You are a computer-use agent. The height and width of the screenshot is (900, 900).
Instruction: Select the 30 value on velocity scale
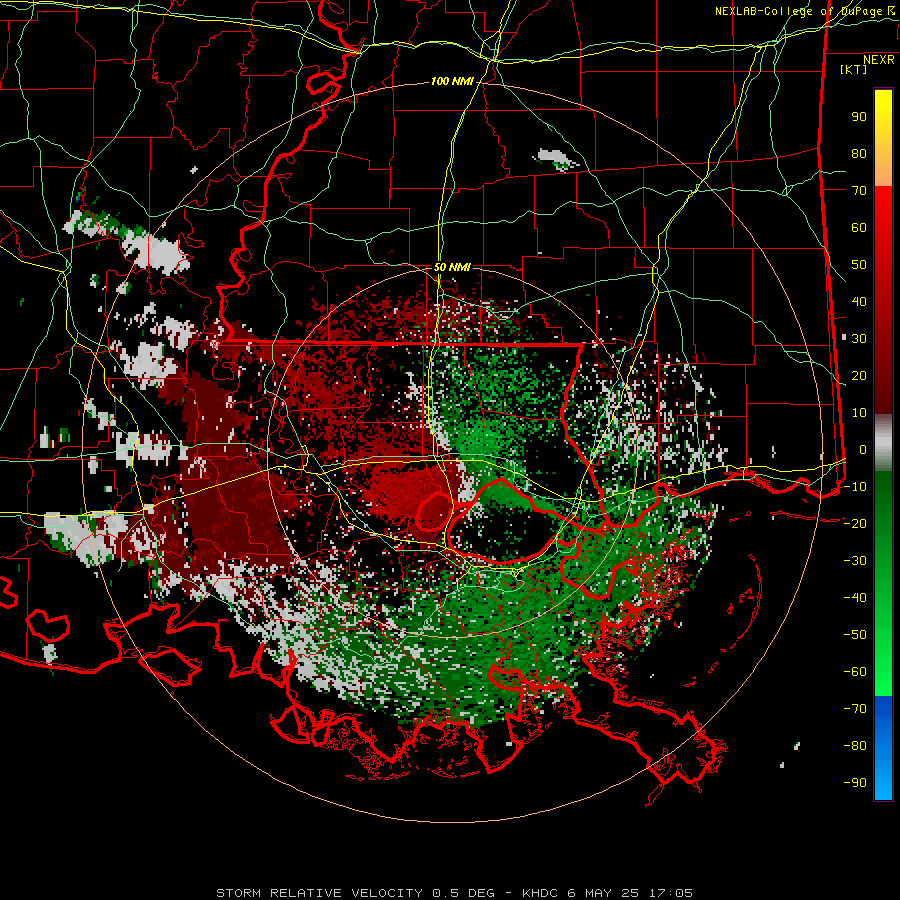click(x=859, y=339)
